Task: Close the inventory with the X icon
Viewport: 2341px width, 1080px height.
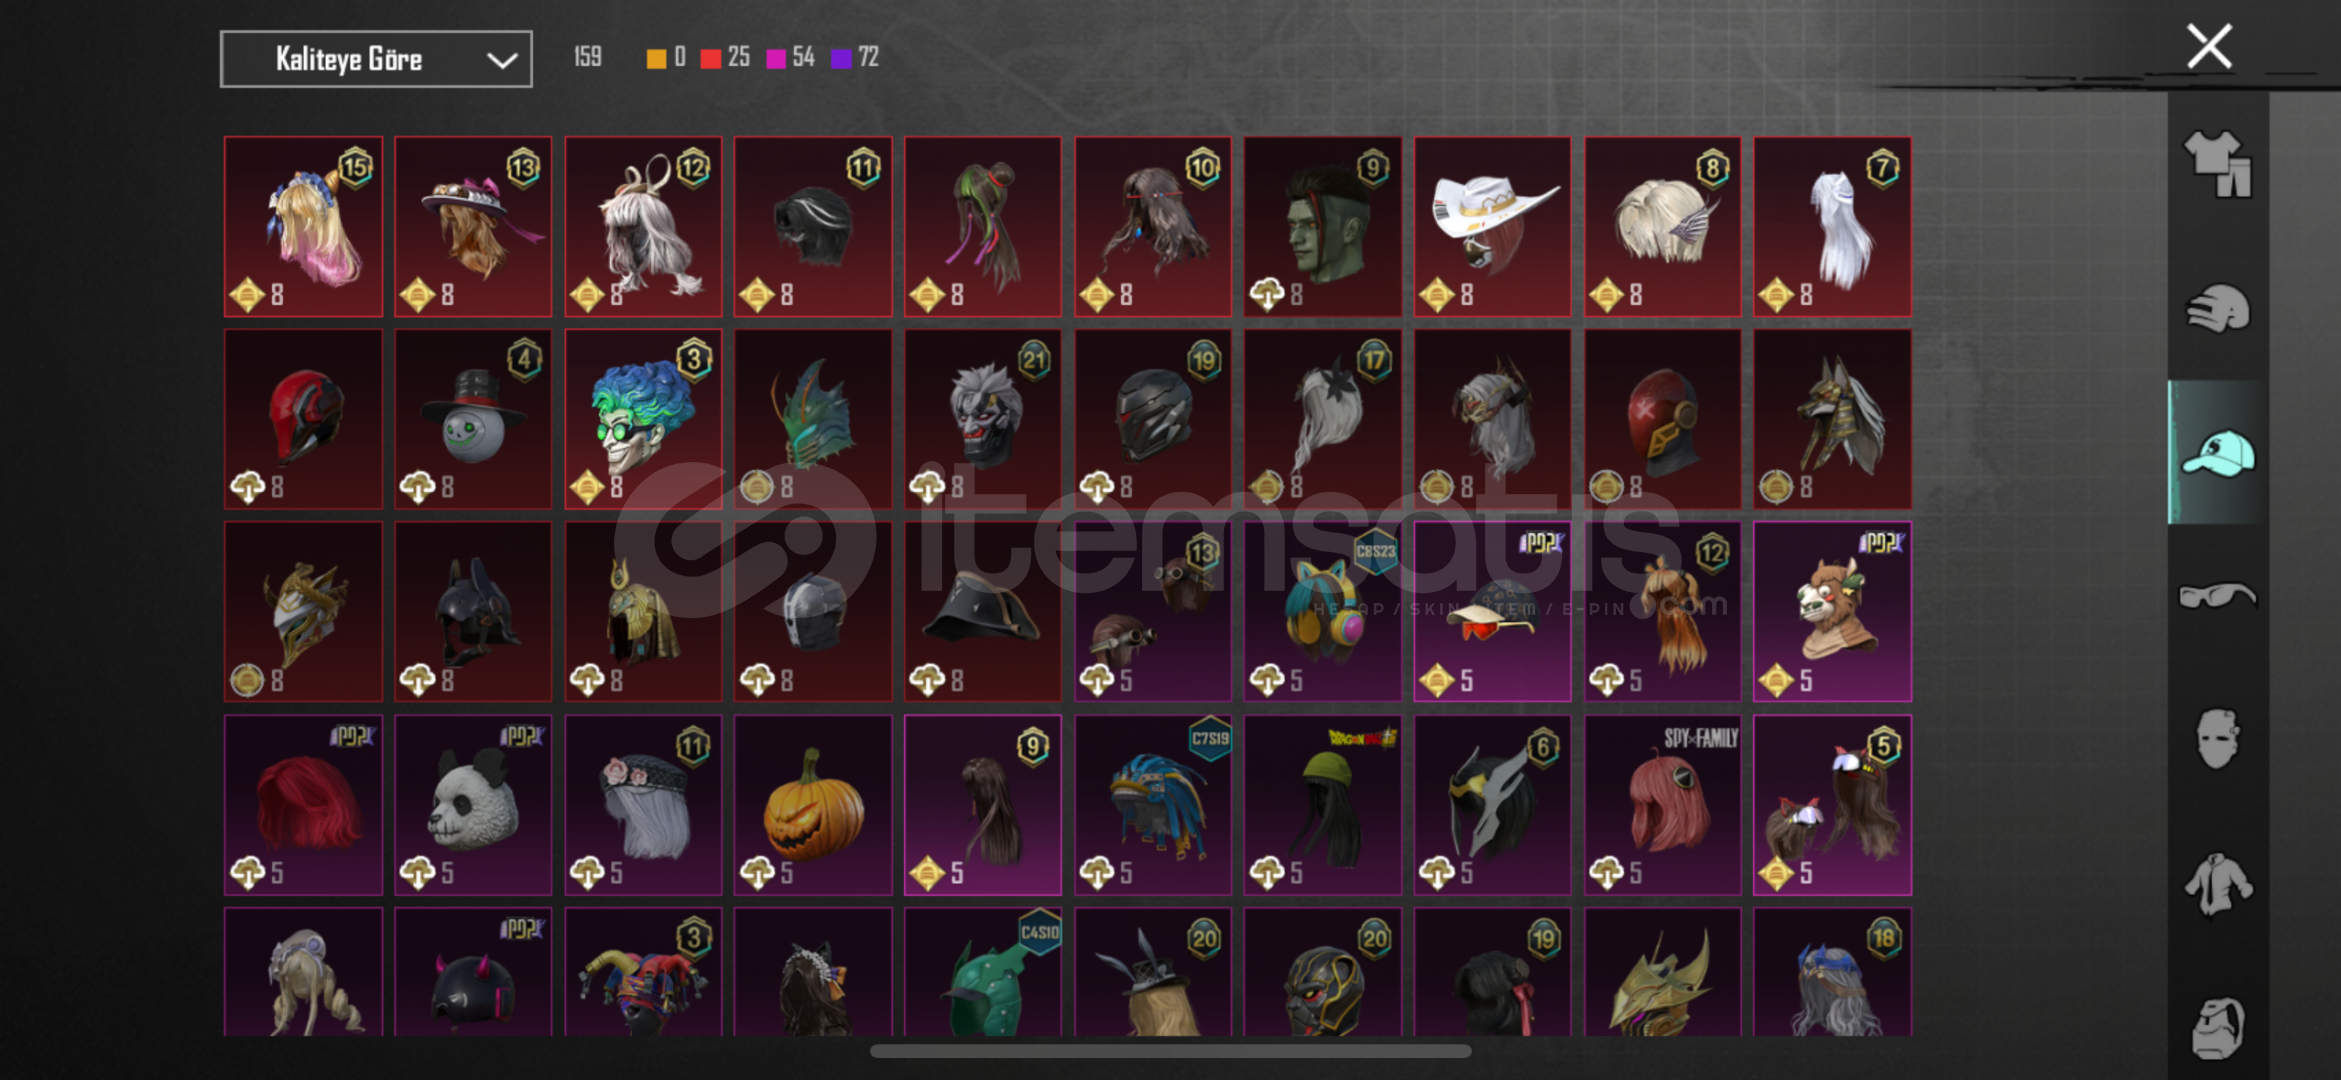Action: coord(2209,46)
